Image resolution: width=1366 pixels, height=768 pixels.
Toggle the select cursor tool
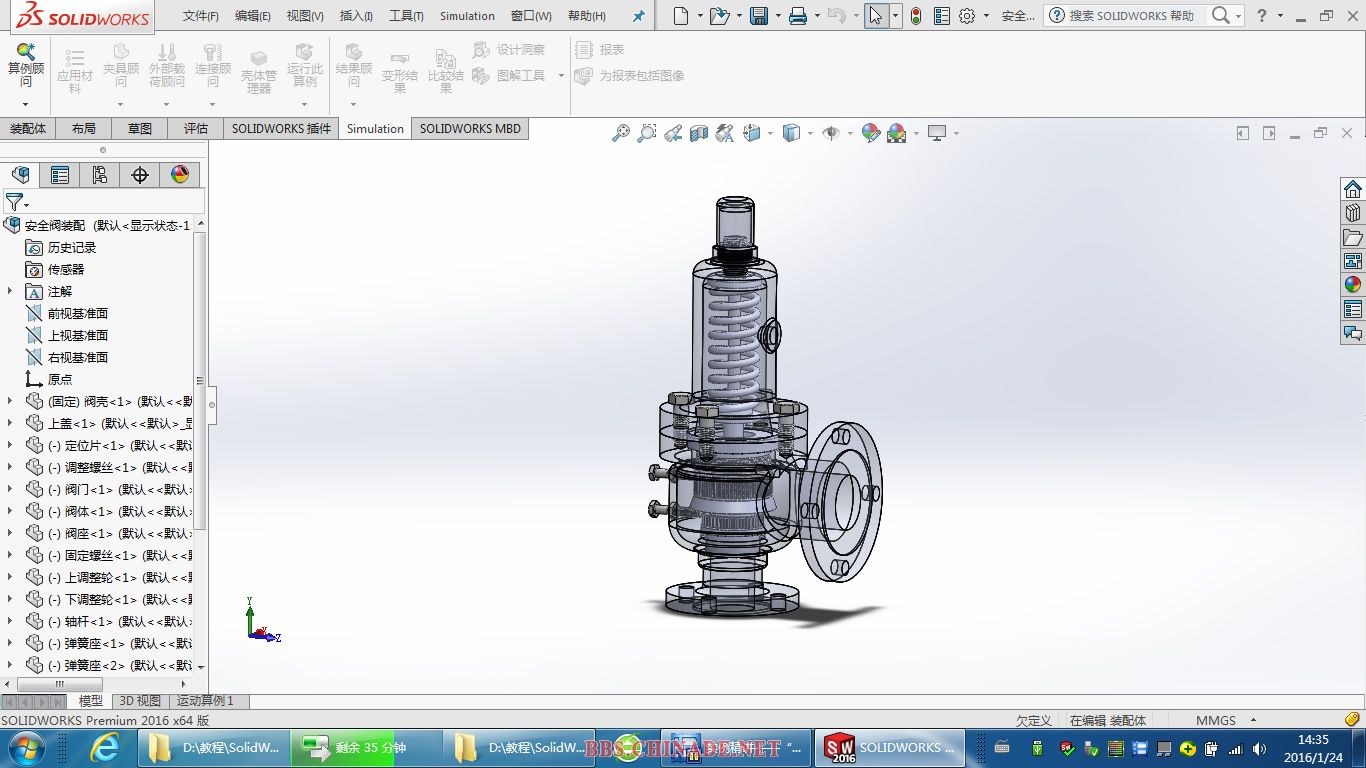(876, 16)
